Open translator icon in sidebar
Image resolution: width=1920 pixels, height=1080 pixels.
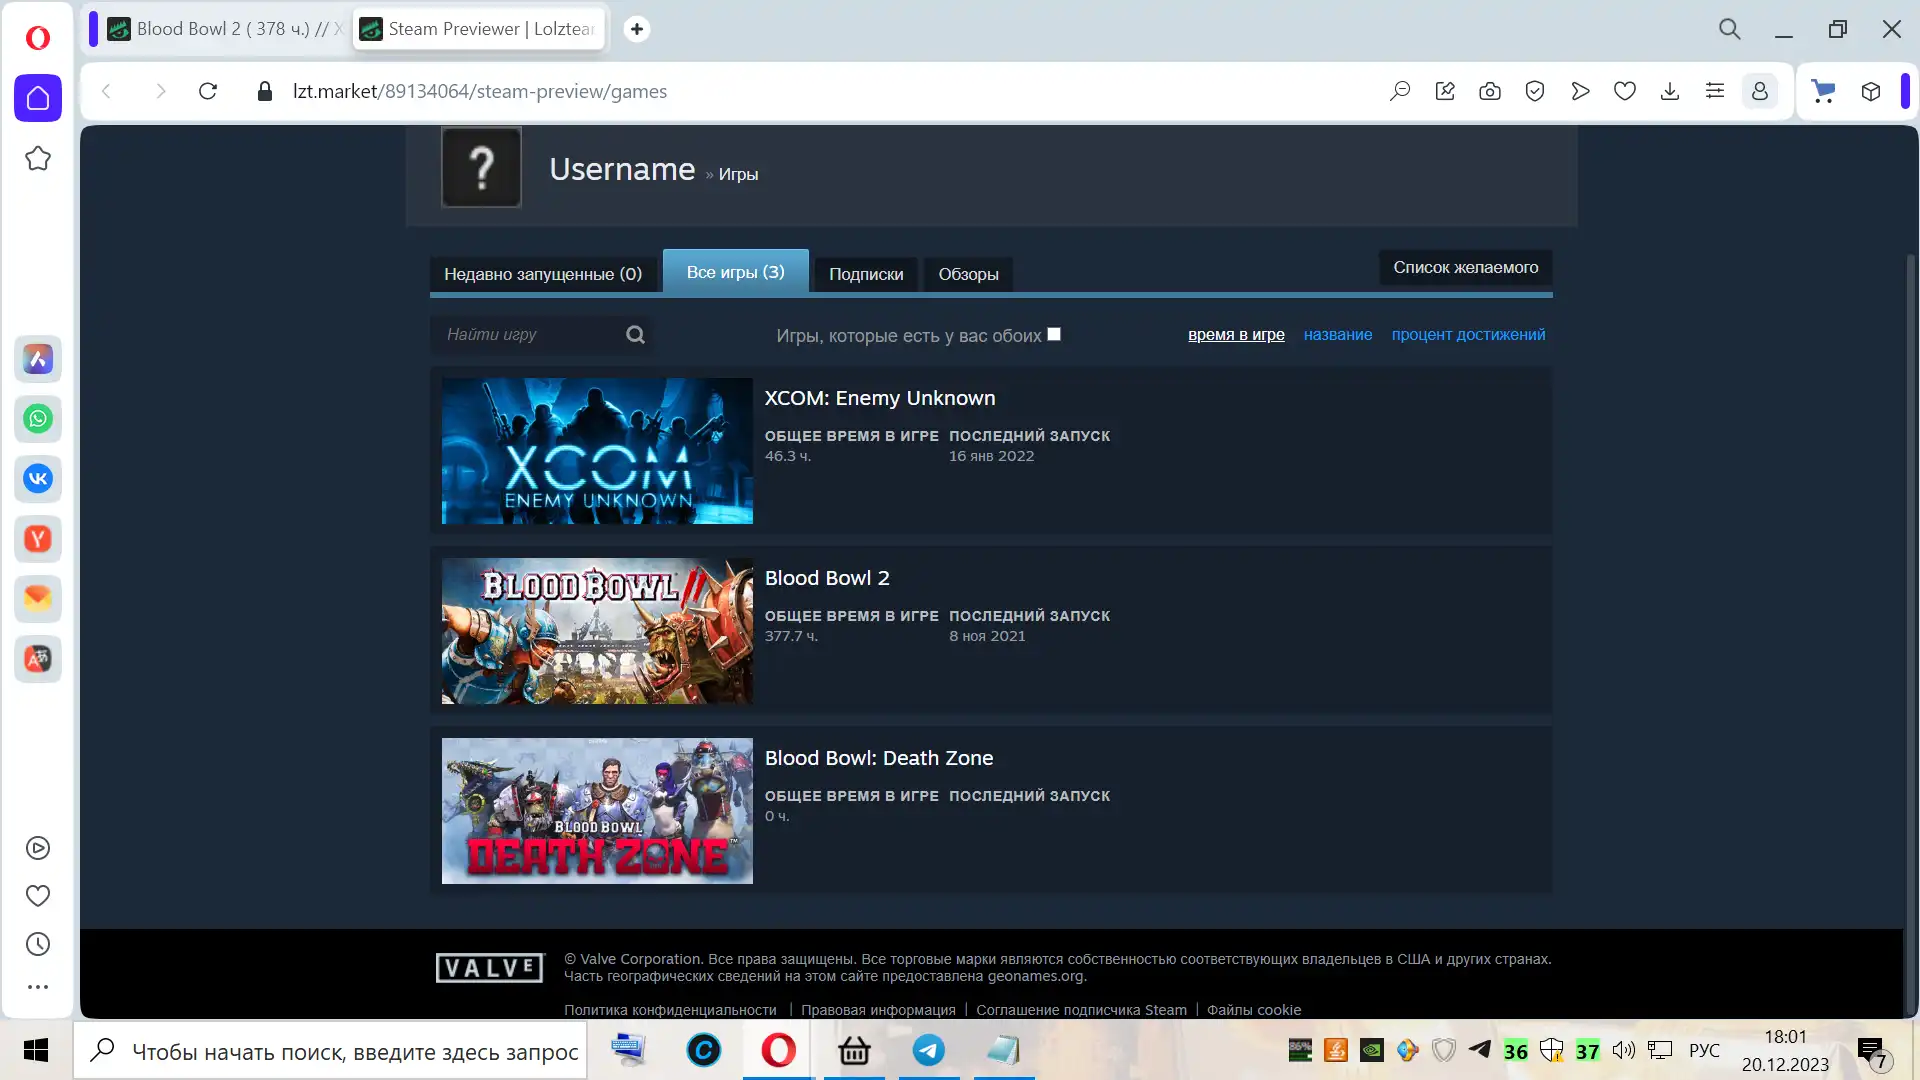pyautogui.click(x=38, y=659)
